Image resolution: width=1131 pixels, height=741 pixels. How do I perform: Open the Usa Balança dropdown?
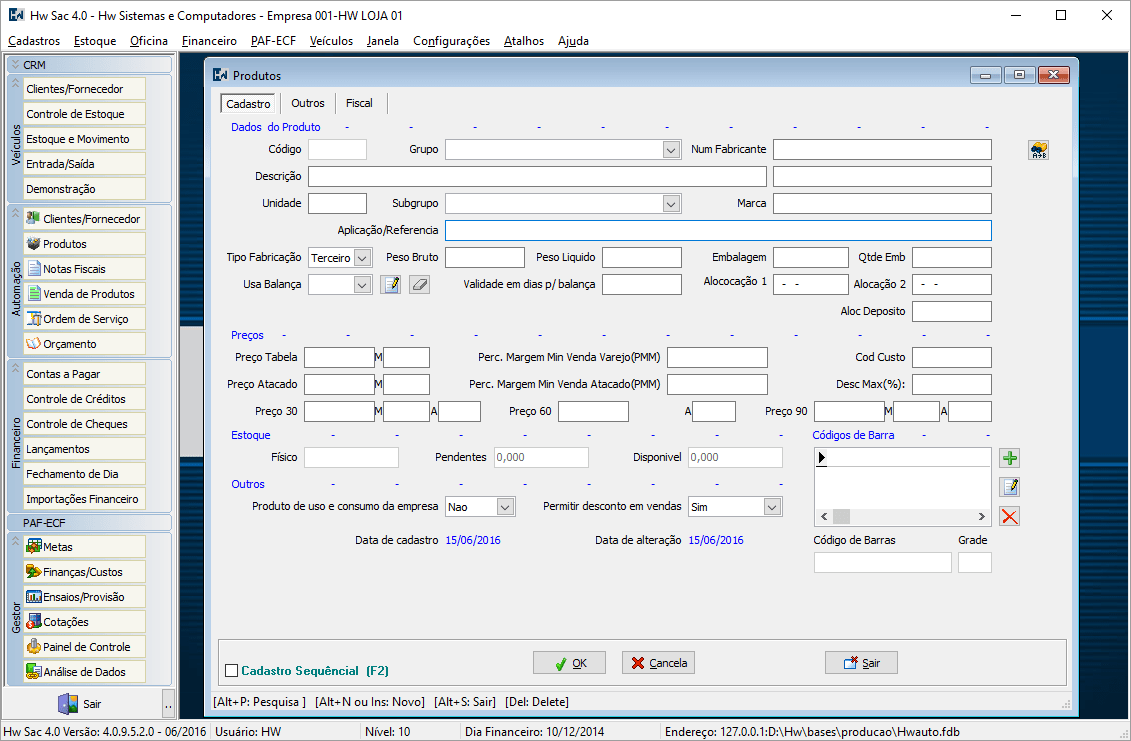(x=363, y=285)
